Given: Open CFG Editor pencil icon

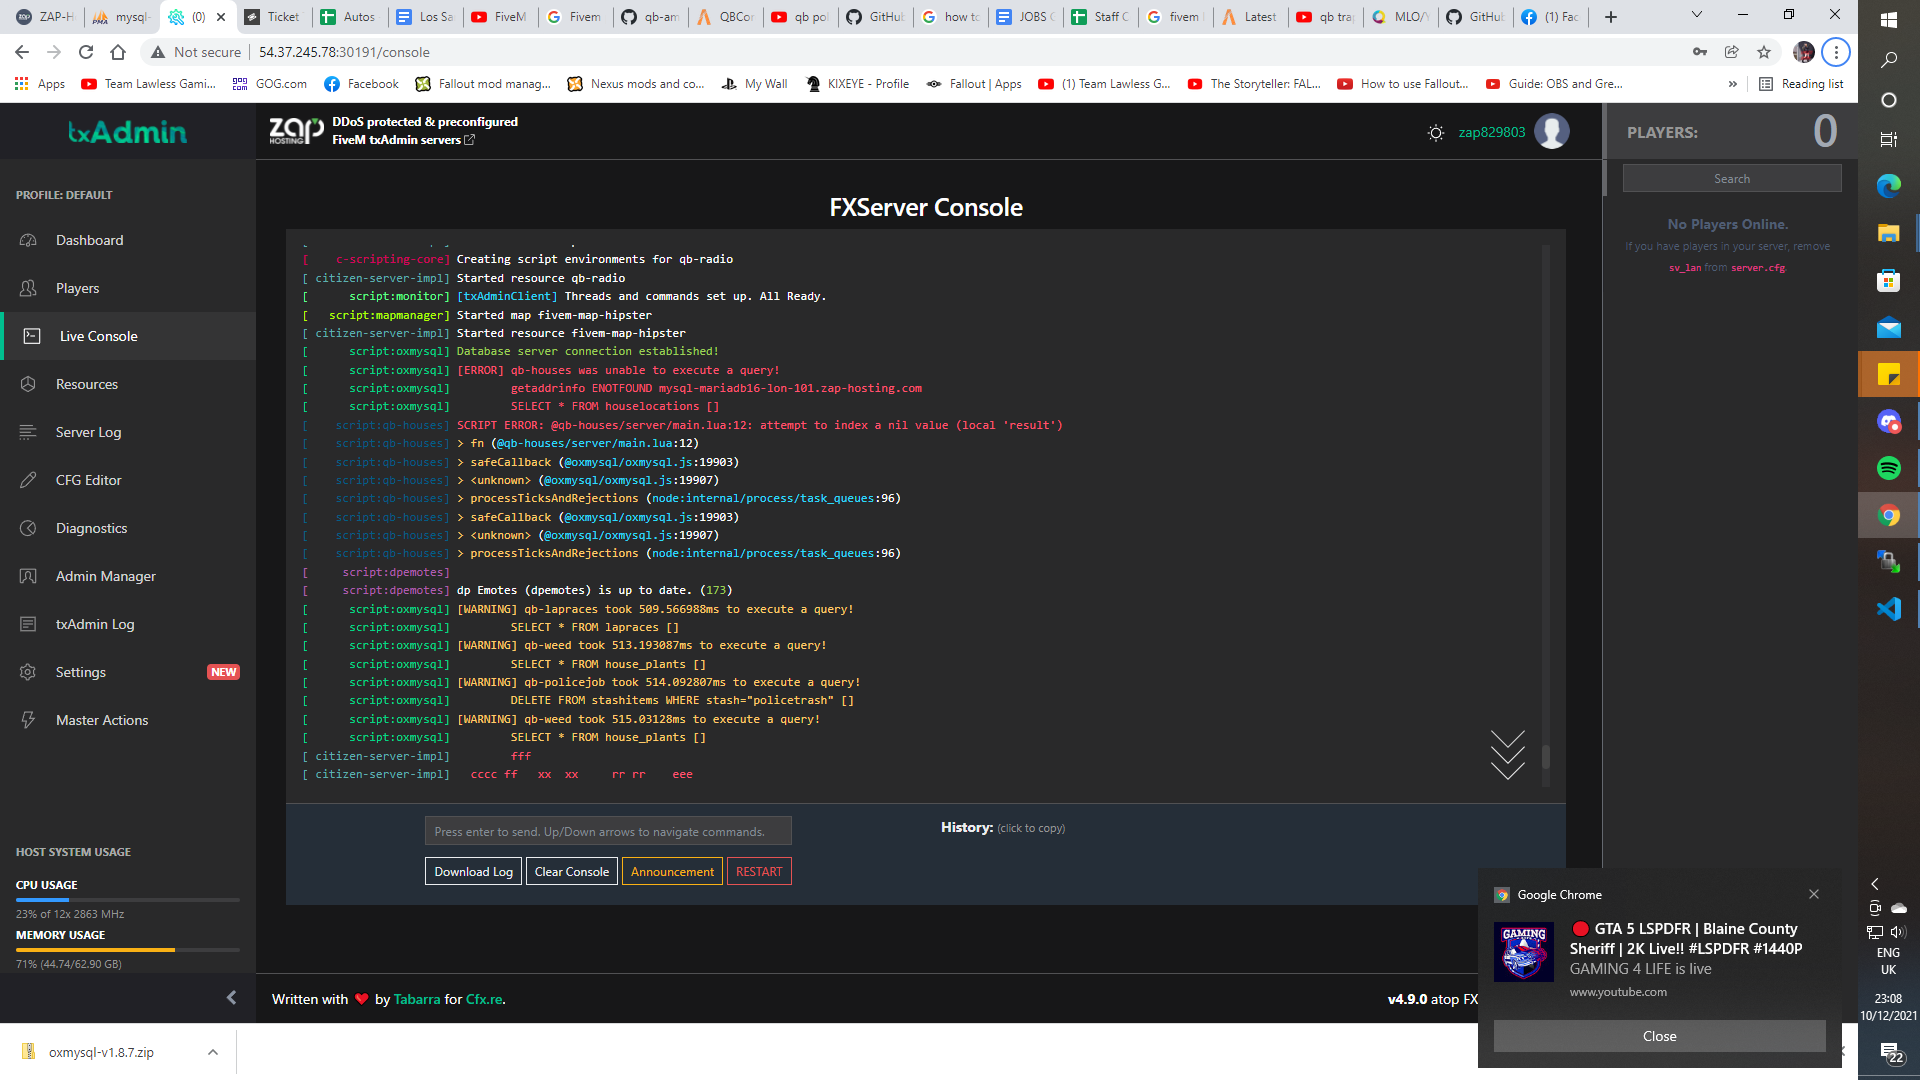Looking at the screenshot, I should tap(28, 480).
